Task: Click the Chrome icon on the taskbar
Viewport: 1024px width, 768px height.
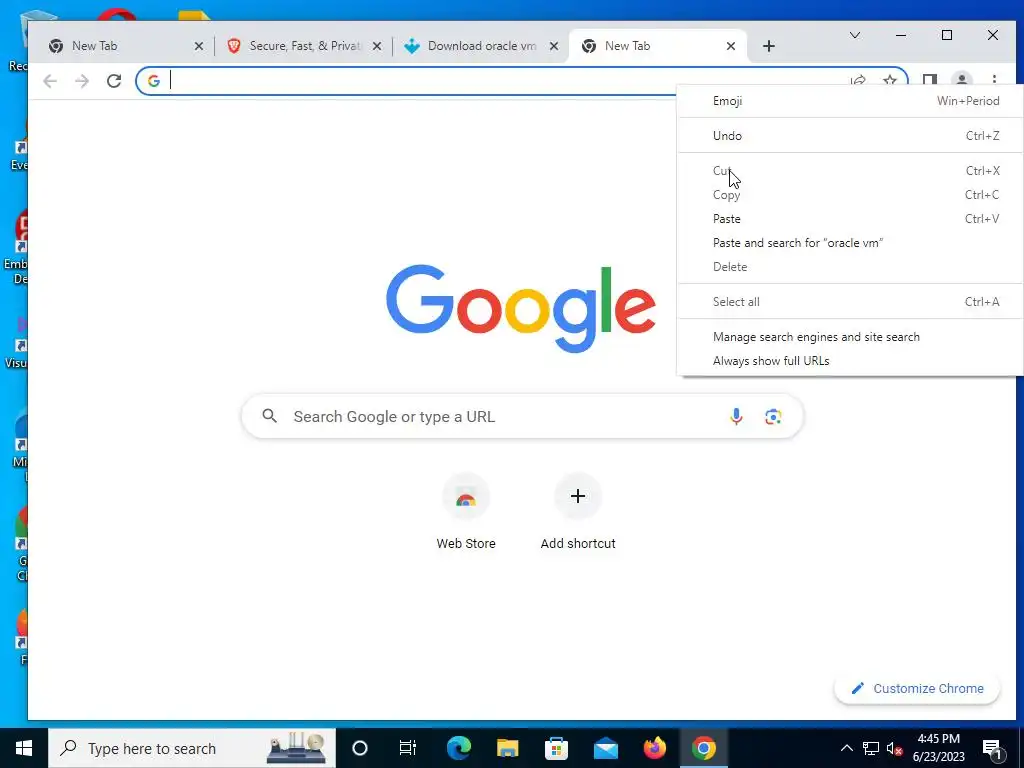Action: pyautogui.click(x=703, y=748)
